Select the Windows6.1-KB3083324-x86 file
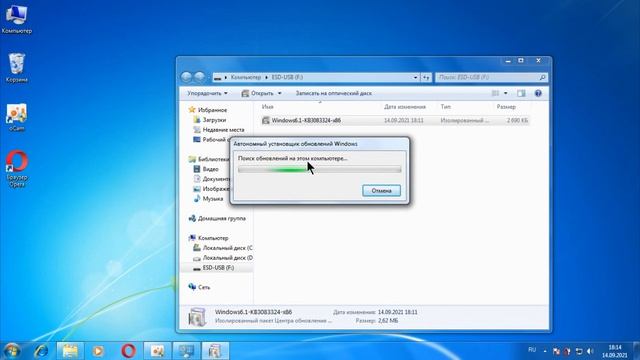Viewport: 640px width, 360px height. [395, 120]
